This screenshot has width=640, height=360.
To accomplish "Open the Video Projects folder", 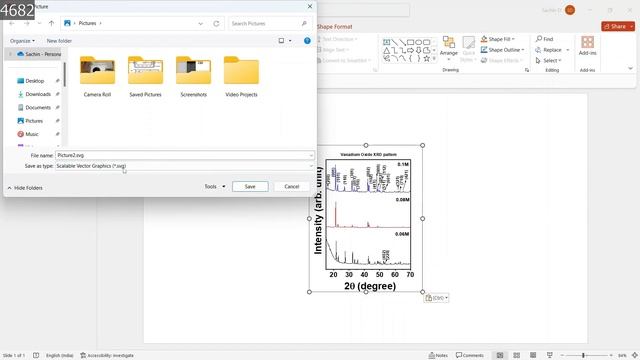I will [x=241, y=76].
